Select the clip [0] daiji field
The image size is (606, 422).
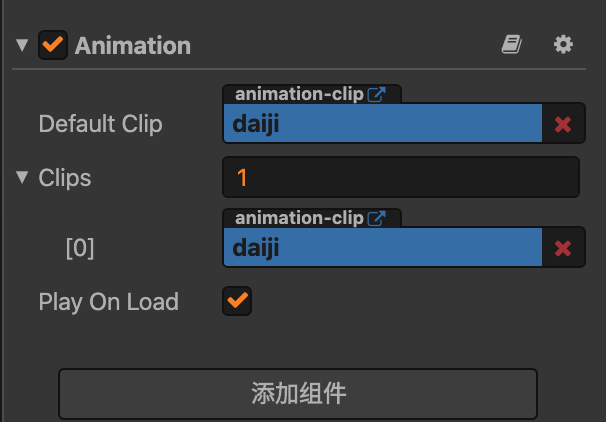click(x=382, y=248)
